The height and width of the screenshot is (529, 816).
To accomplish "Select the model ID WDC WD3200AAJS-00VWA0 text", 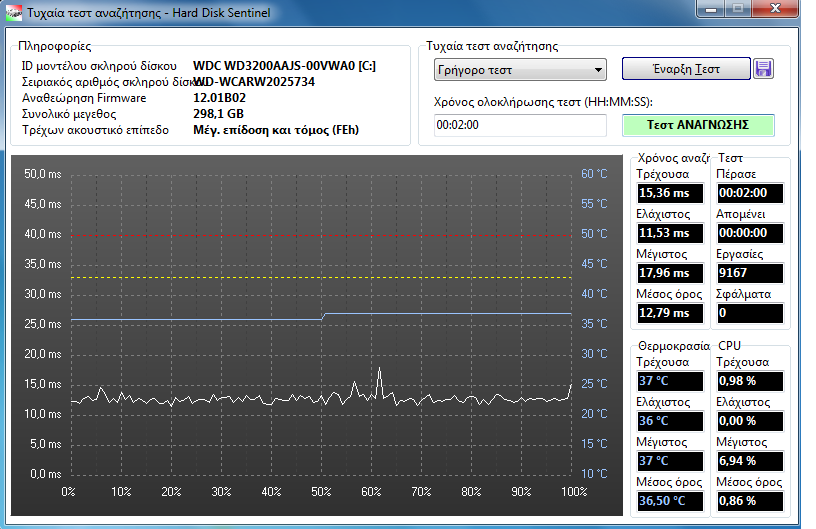I will tap(284, 66).
